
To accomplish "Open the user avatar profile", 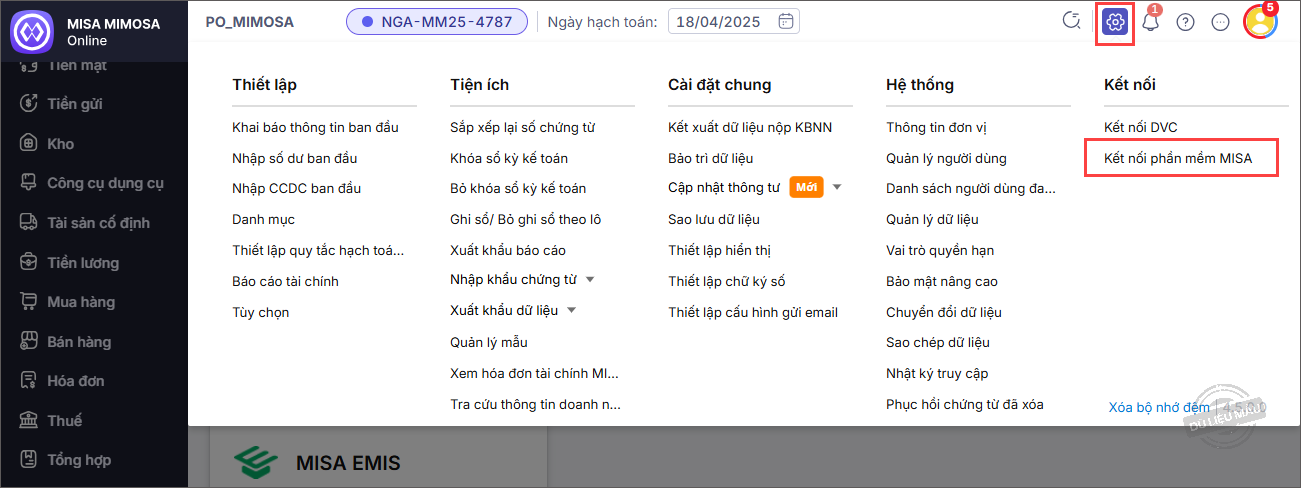I will click(x=1260, y=22).
